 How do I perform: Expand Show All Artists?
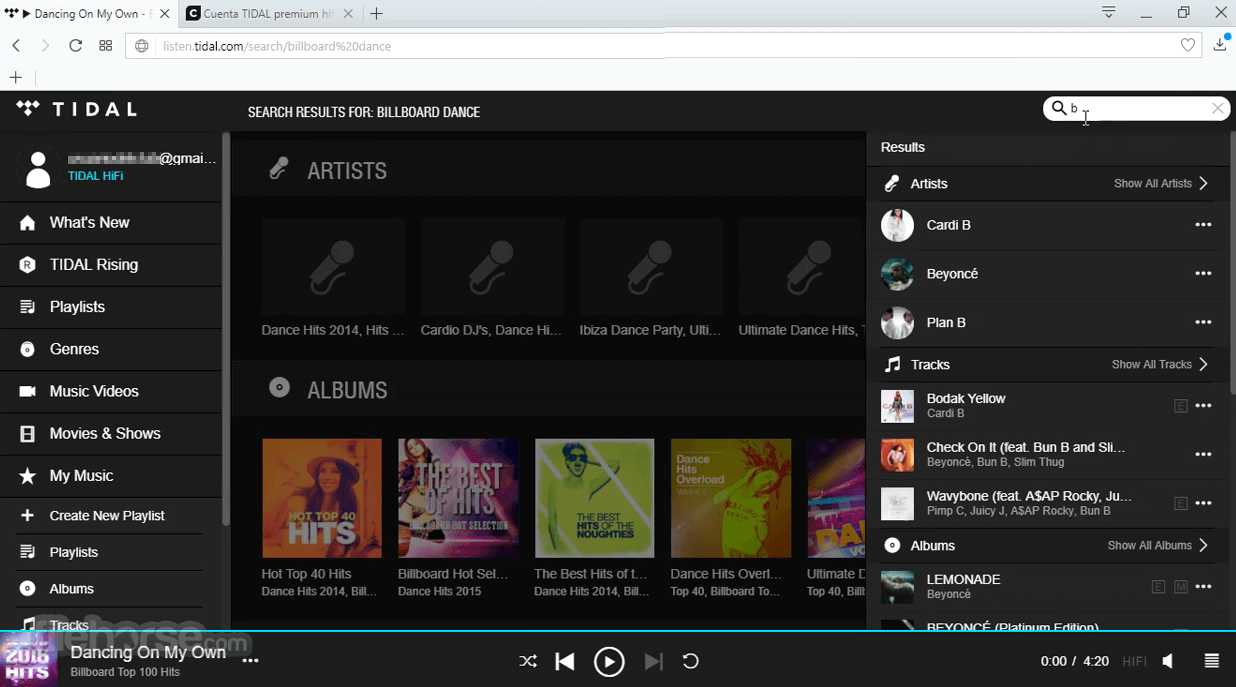click(1161, 183)
